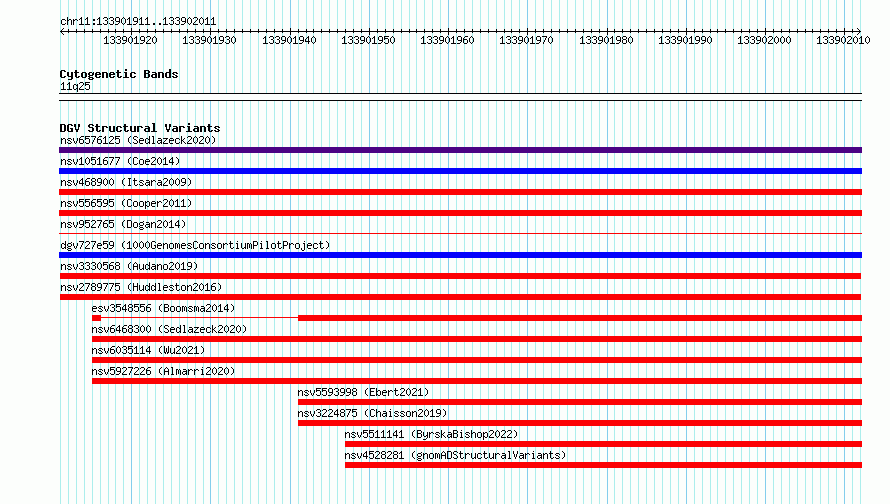The image size is (890, 504).
Task: Open the nsv5927226 (Almarri2020) label
Action: 163,371
